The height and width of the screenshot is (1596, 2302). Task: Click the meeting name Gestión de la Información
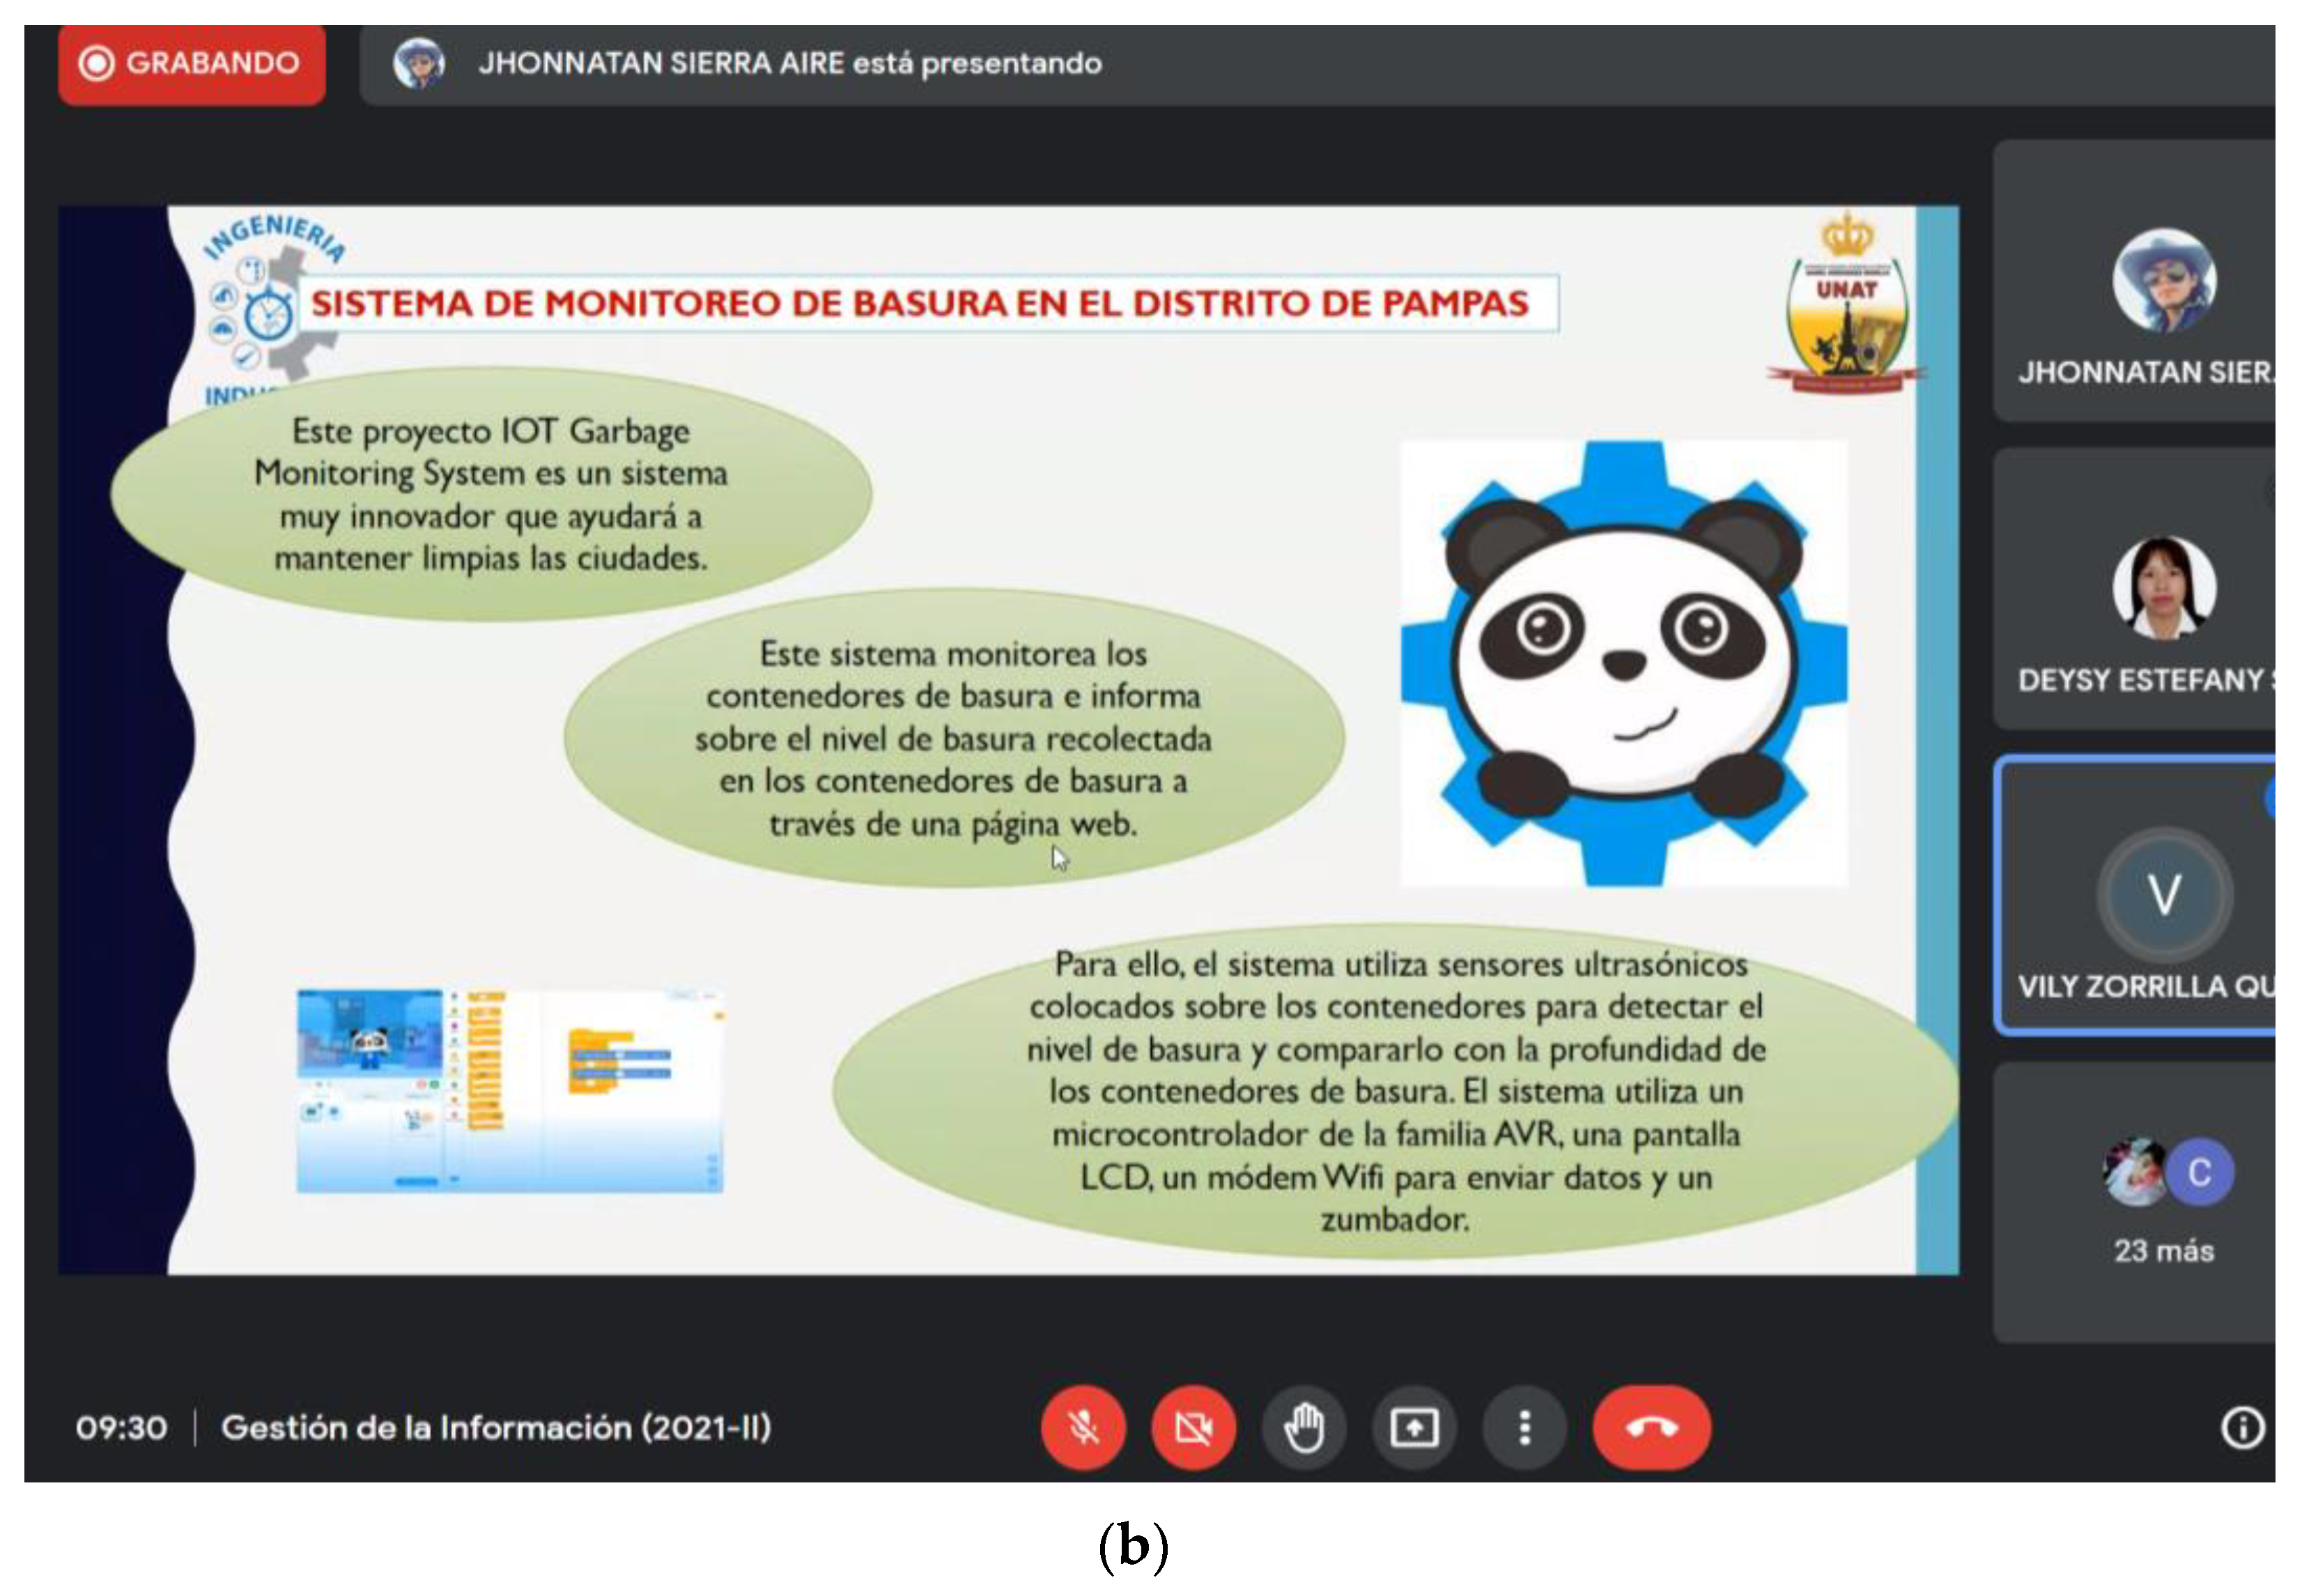tap(496, 1427)
